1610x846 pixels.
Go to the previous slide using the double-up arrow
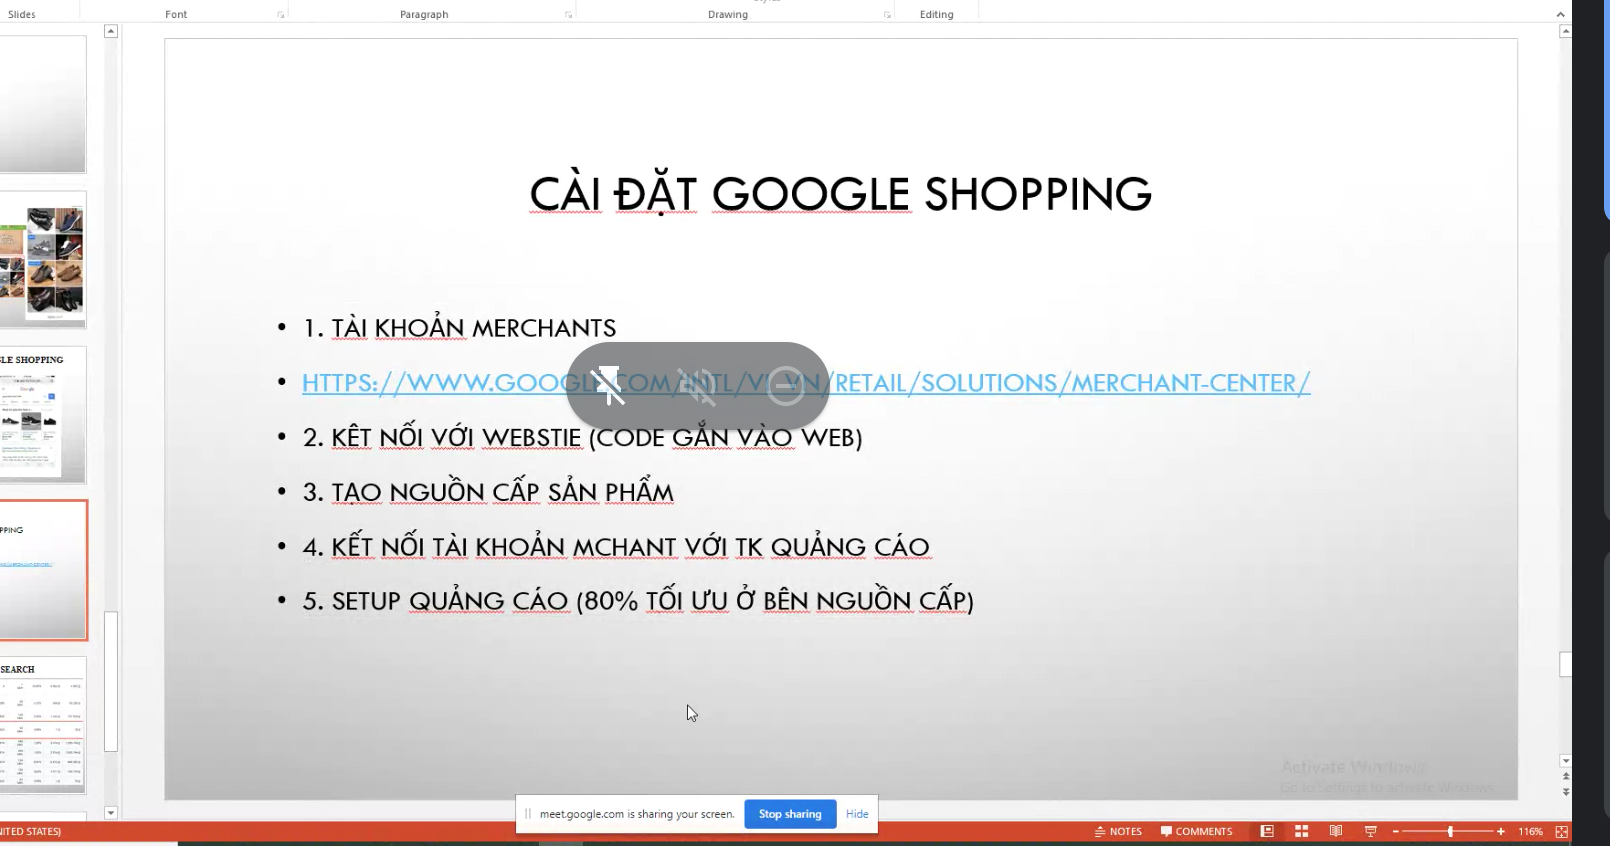(x=1566, y=776)
